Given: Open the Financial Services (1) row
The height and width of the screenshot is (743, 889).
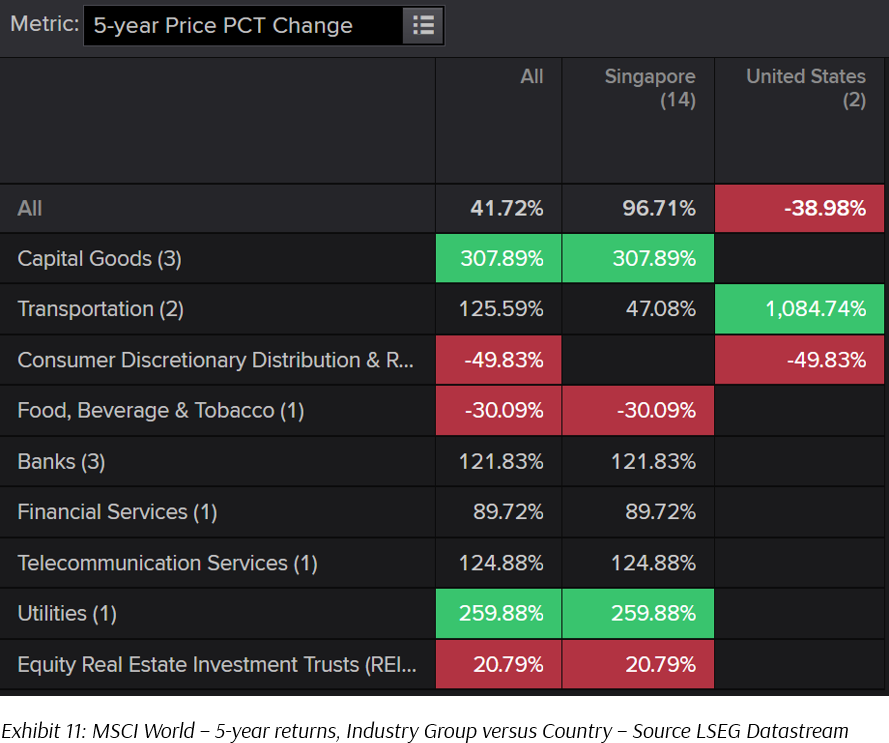Looking at the screenshot, I should point(117,513).
